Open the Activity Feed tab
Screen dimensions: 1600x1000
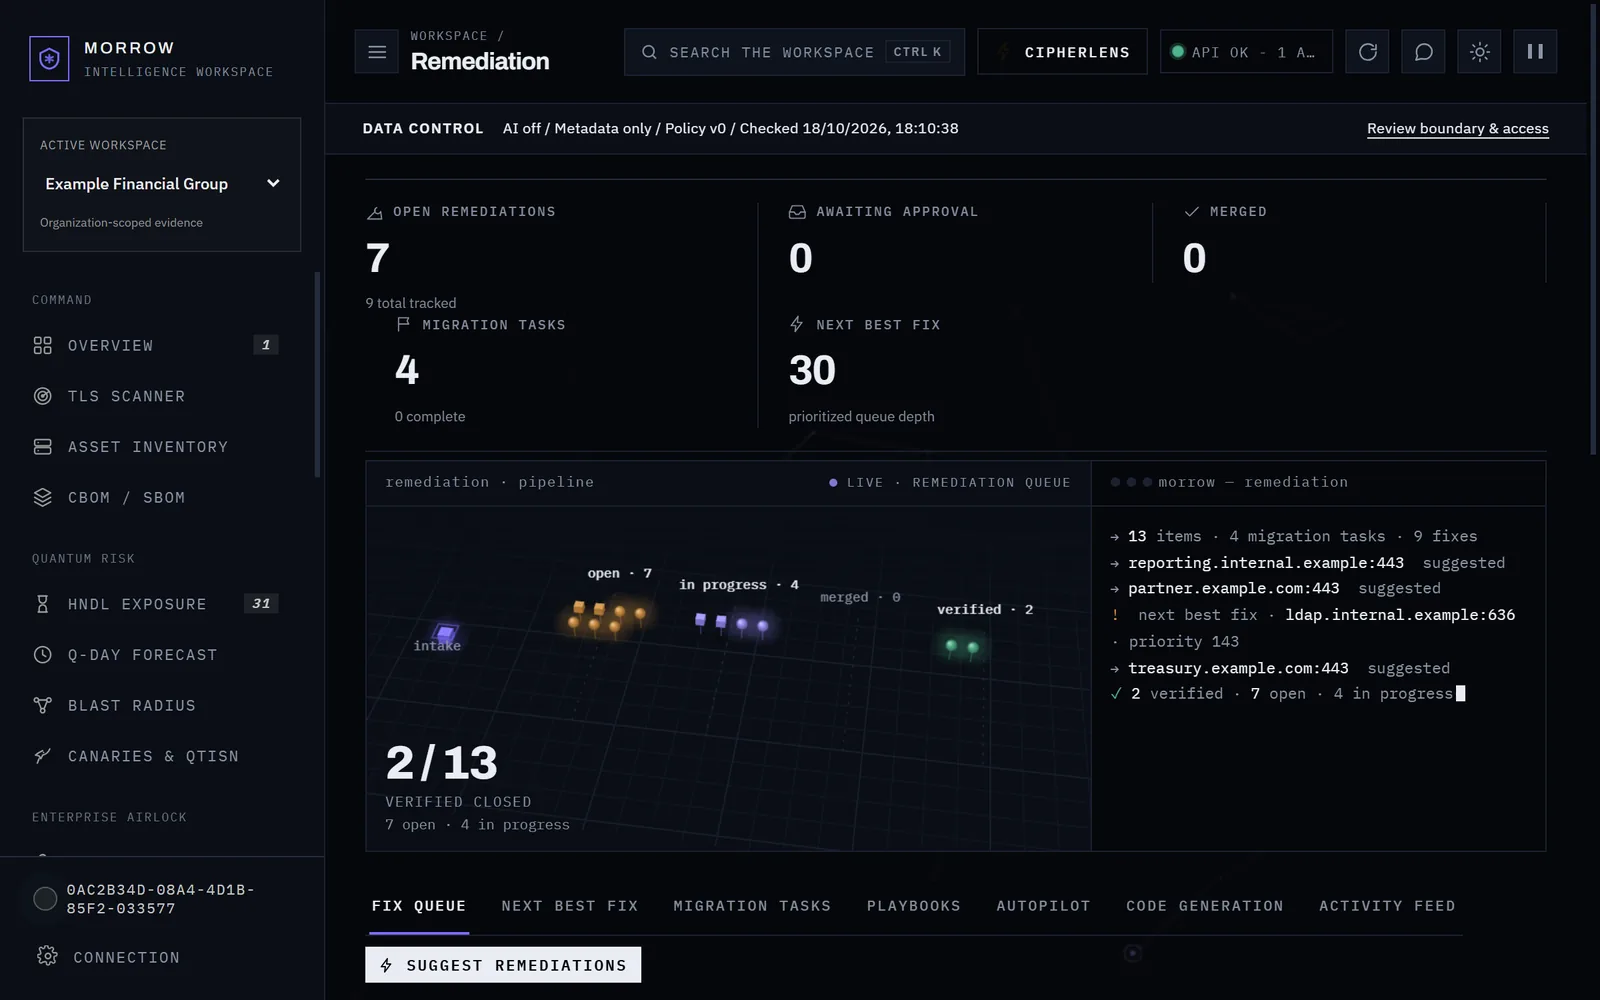click(x=1387, y=906)
